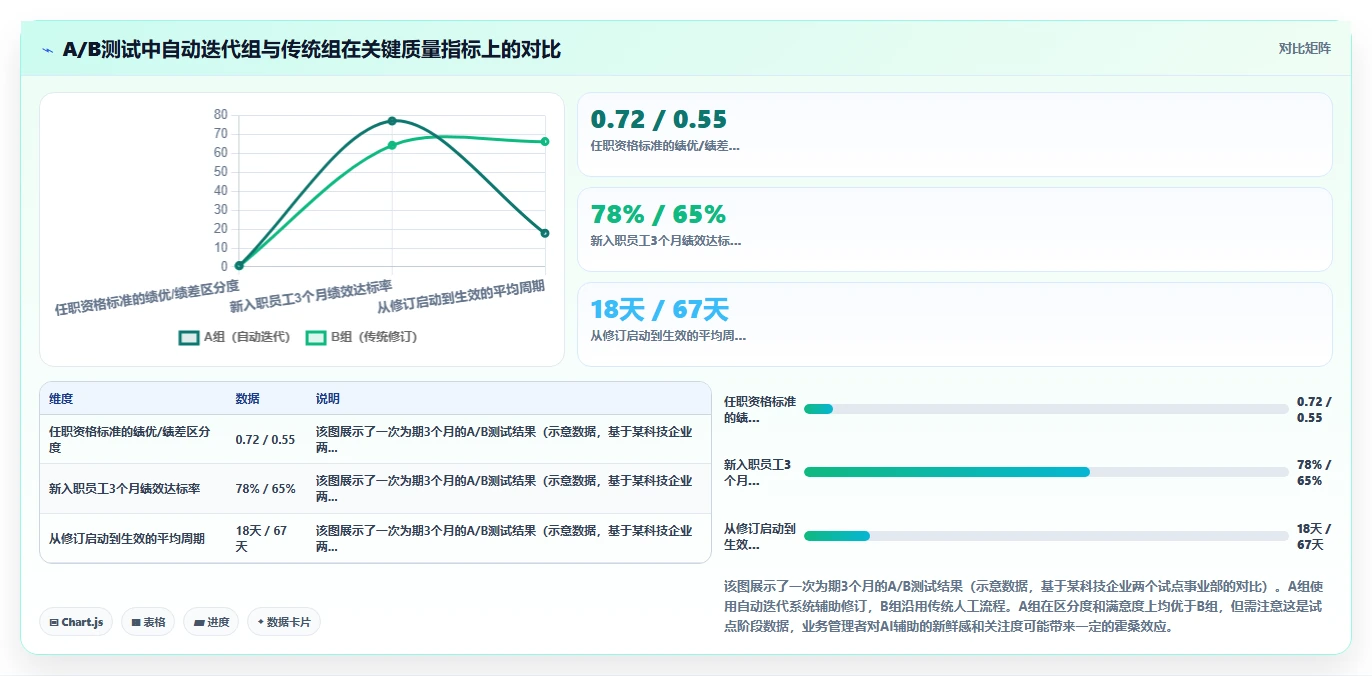The image size is (1372, 676).
Task: Click the Chart.js tag chip
Action: (x=77, y=622)
